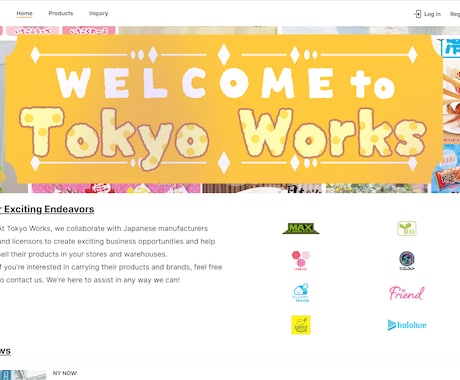Open the green sprout brand logo
460x380 pixels.
[x=407, y=228]
